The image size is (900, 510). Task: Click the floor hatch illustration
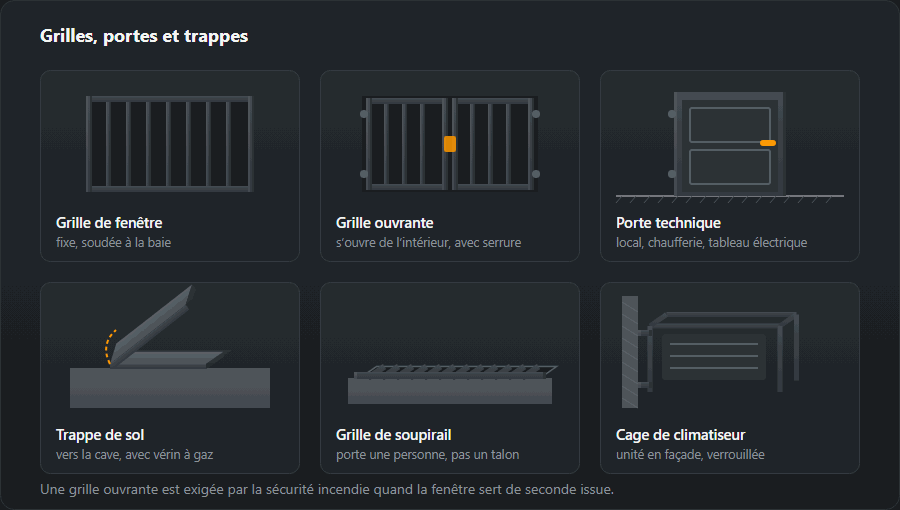point(170,347)
